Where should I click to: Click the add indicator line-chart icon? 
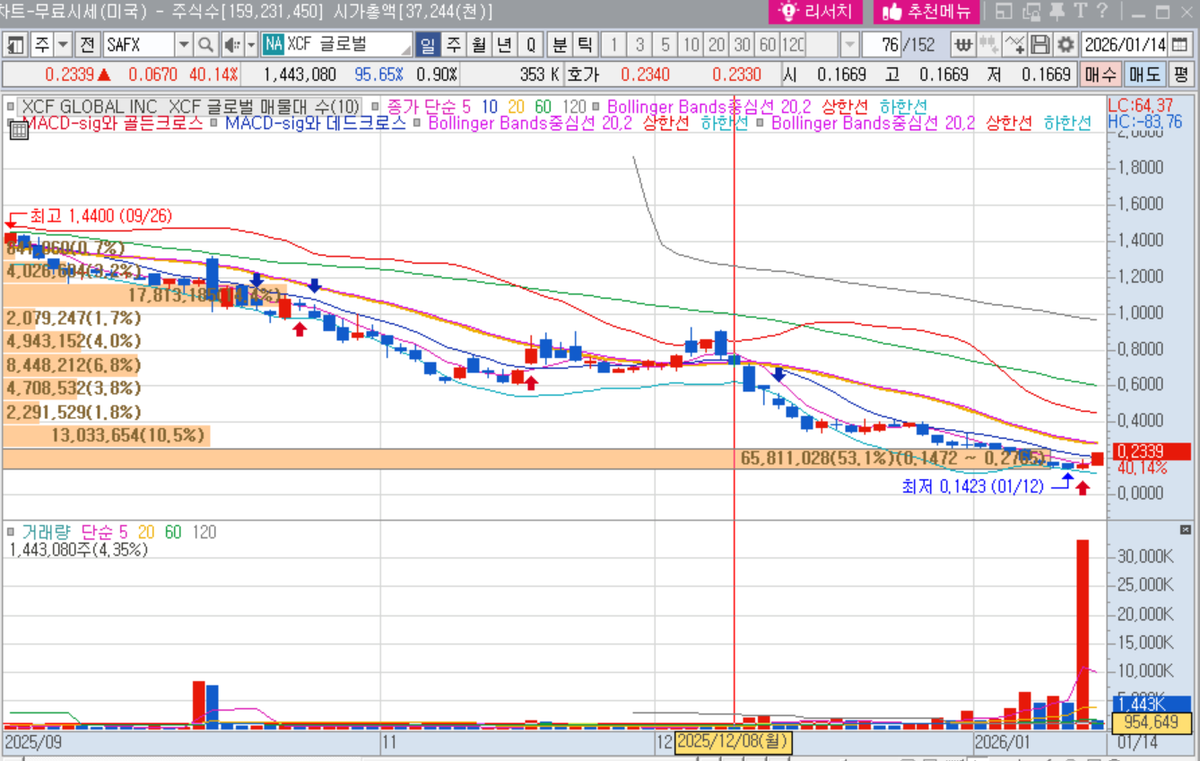click(1015, 45)
